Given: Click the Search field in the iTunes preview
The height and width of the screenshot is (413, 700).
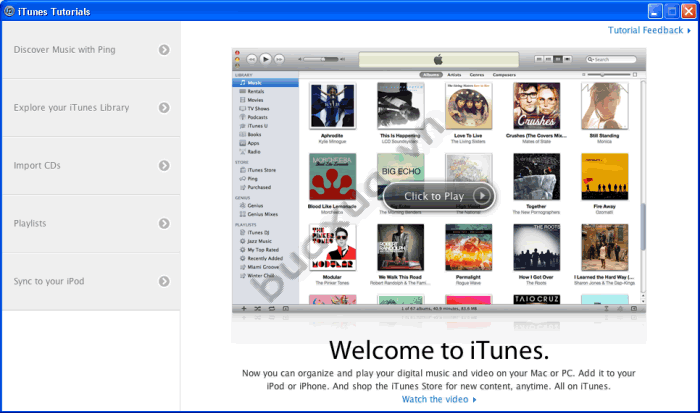Looking at the screenshot, I should tap(611, 59).
